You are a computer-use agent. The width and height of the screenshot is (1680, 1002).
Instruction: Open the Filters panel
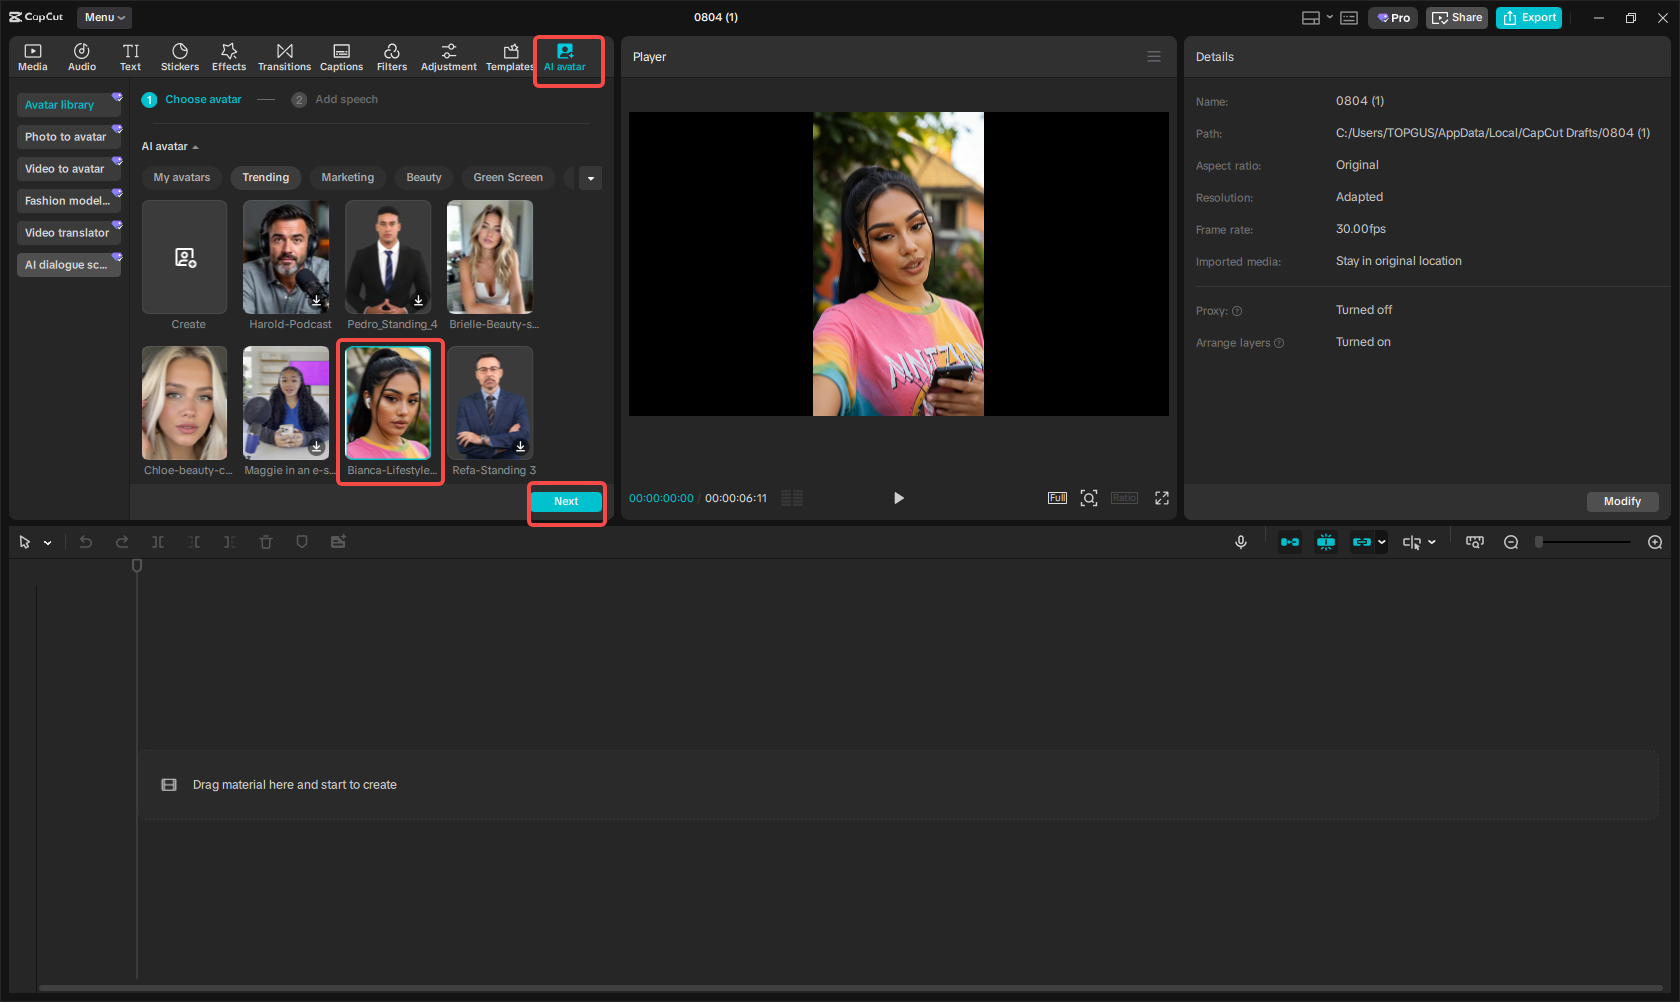(x=391, y=56)
